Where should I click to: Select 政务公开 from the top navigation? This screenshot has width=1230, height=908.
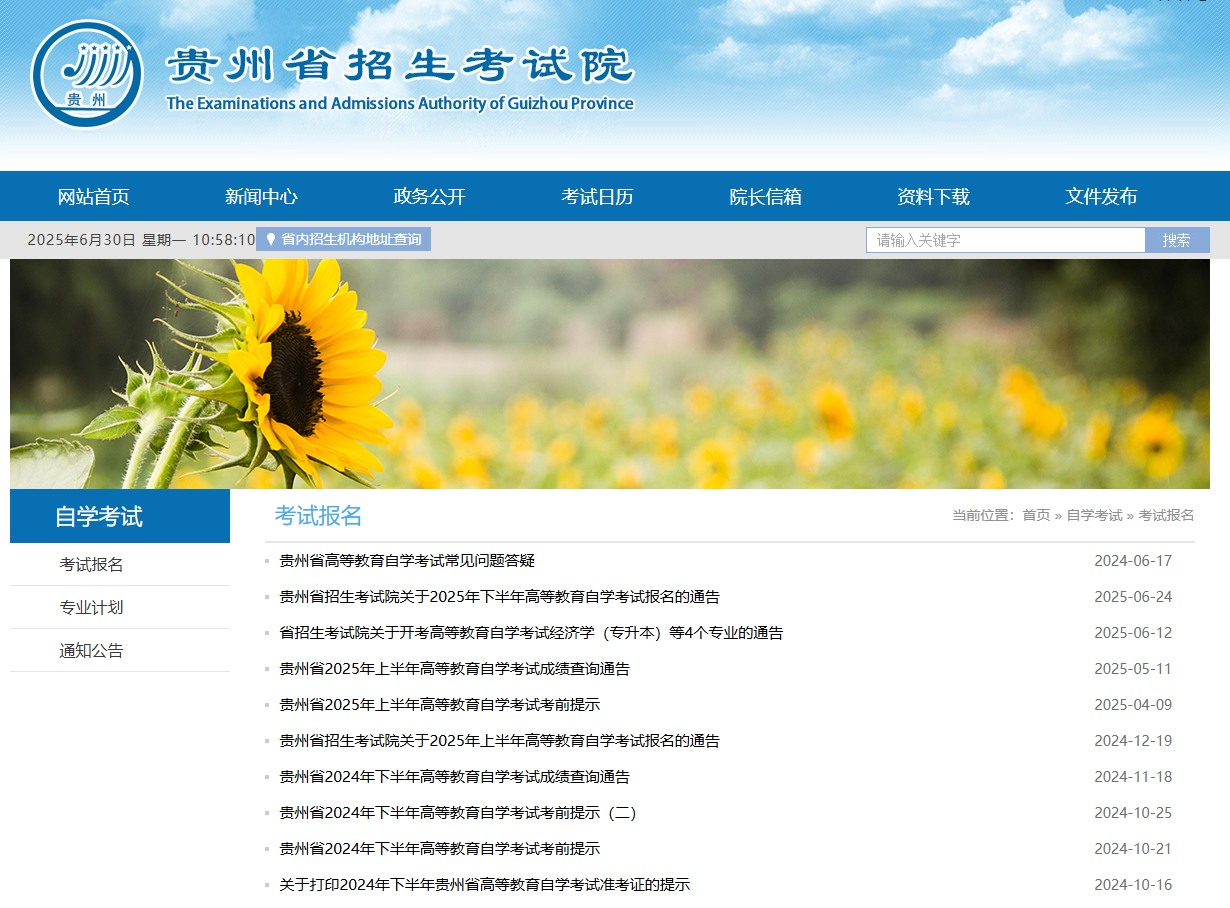click(429, 197)
